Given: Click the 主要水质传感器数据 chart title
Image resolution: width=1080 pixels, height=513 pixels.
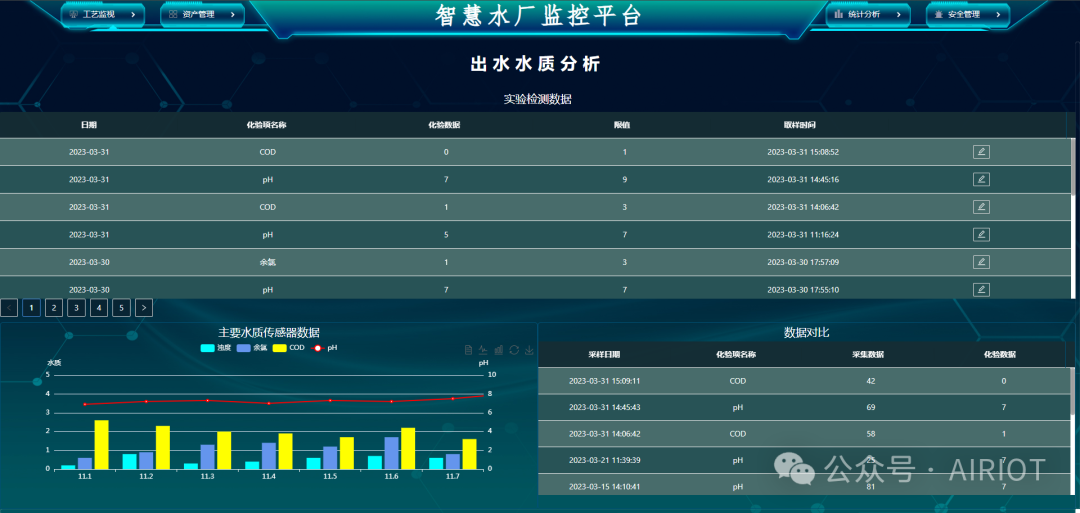Looking at the screenshot, I should click(269, 333).
